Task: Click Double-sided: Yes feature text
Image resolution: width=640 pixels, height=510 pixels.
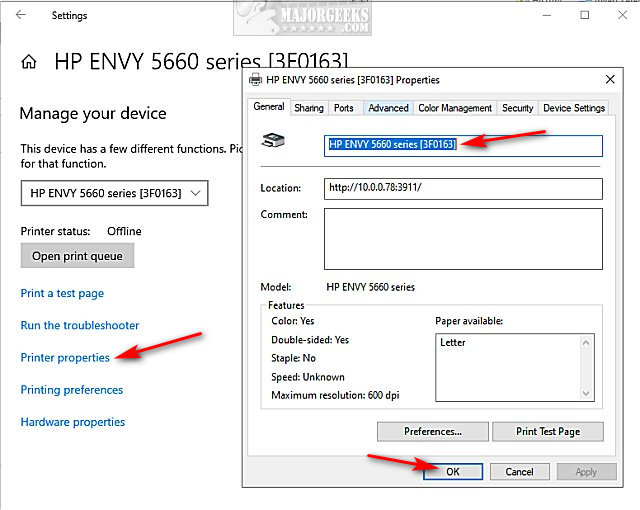Action: 310,340
